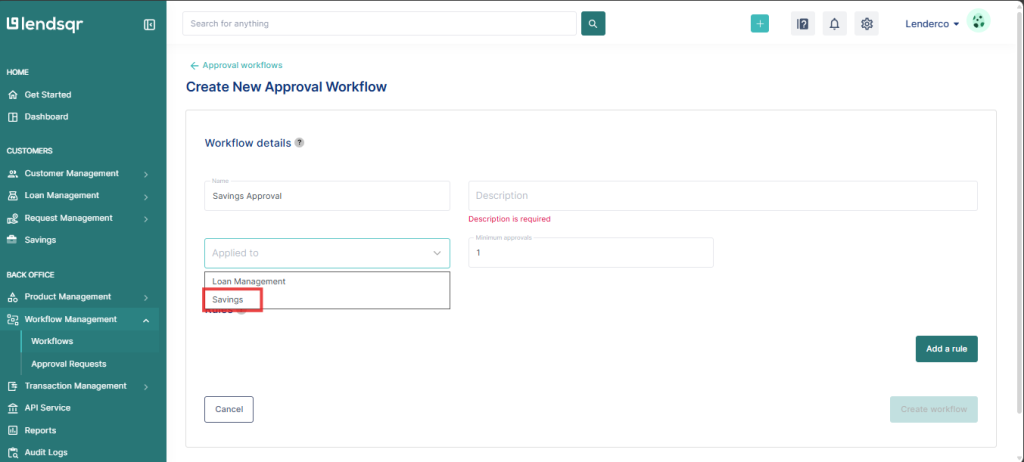The height and width of the screenshot is (462, 1024).
Task: Open the notifications bell
Action: tap(834, 24)
